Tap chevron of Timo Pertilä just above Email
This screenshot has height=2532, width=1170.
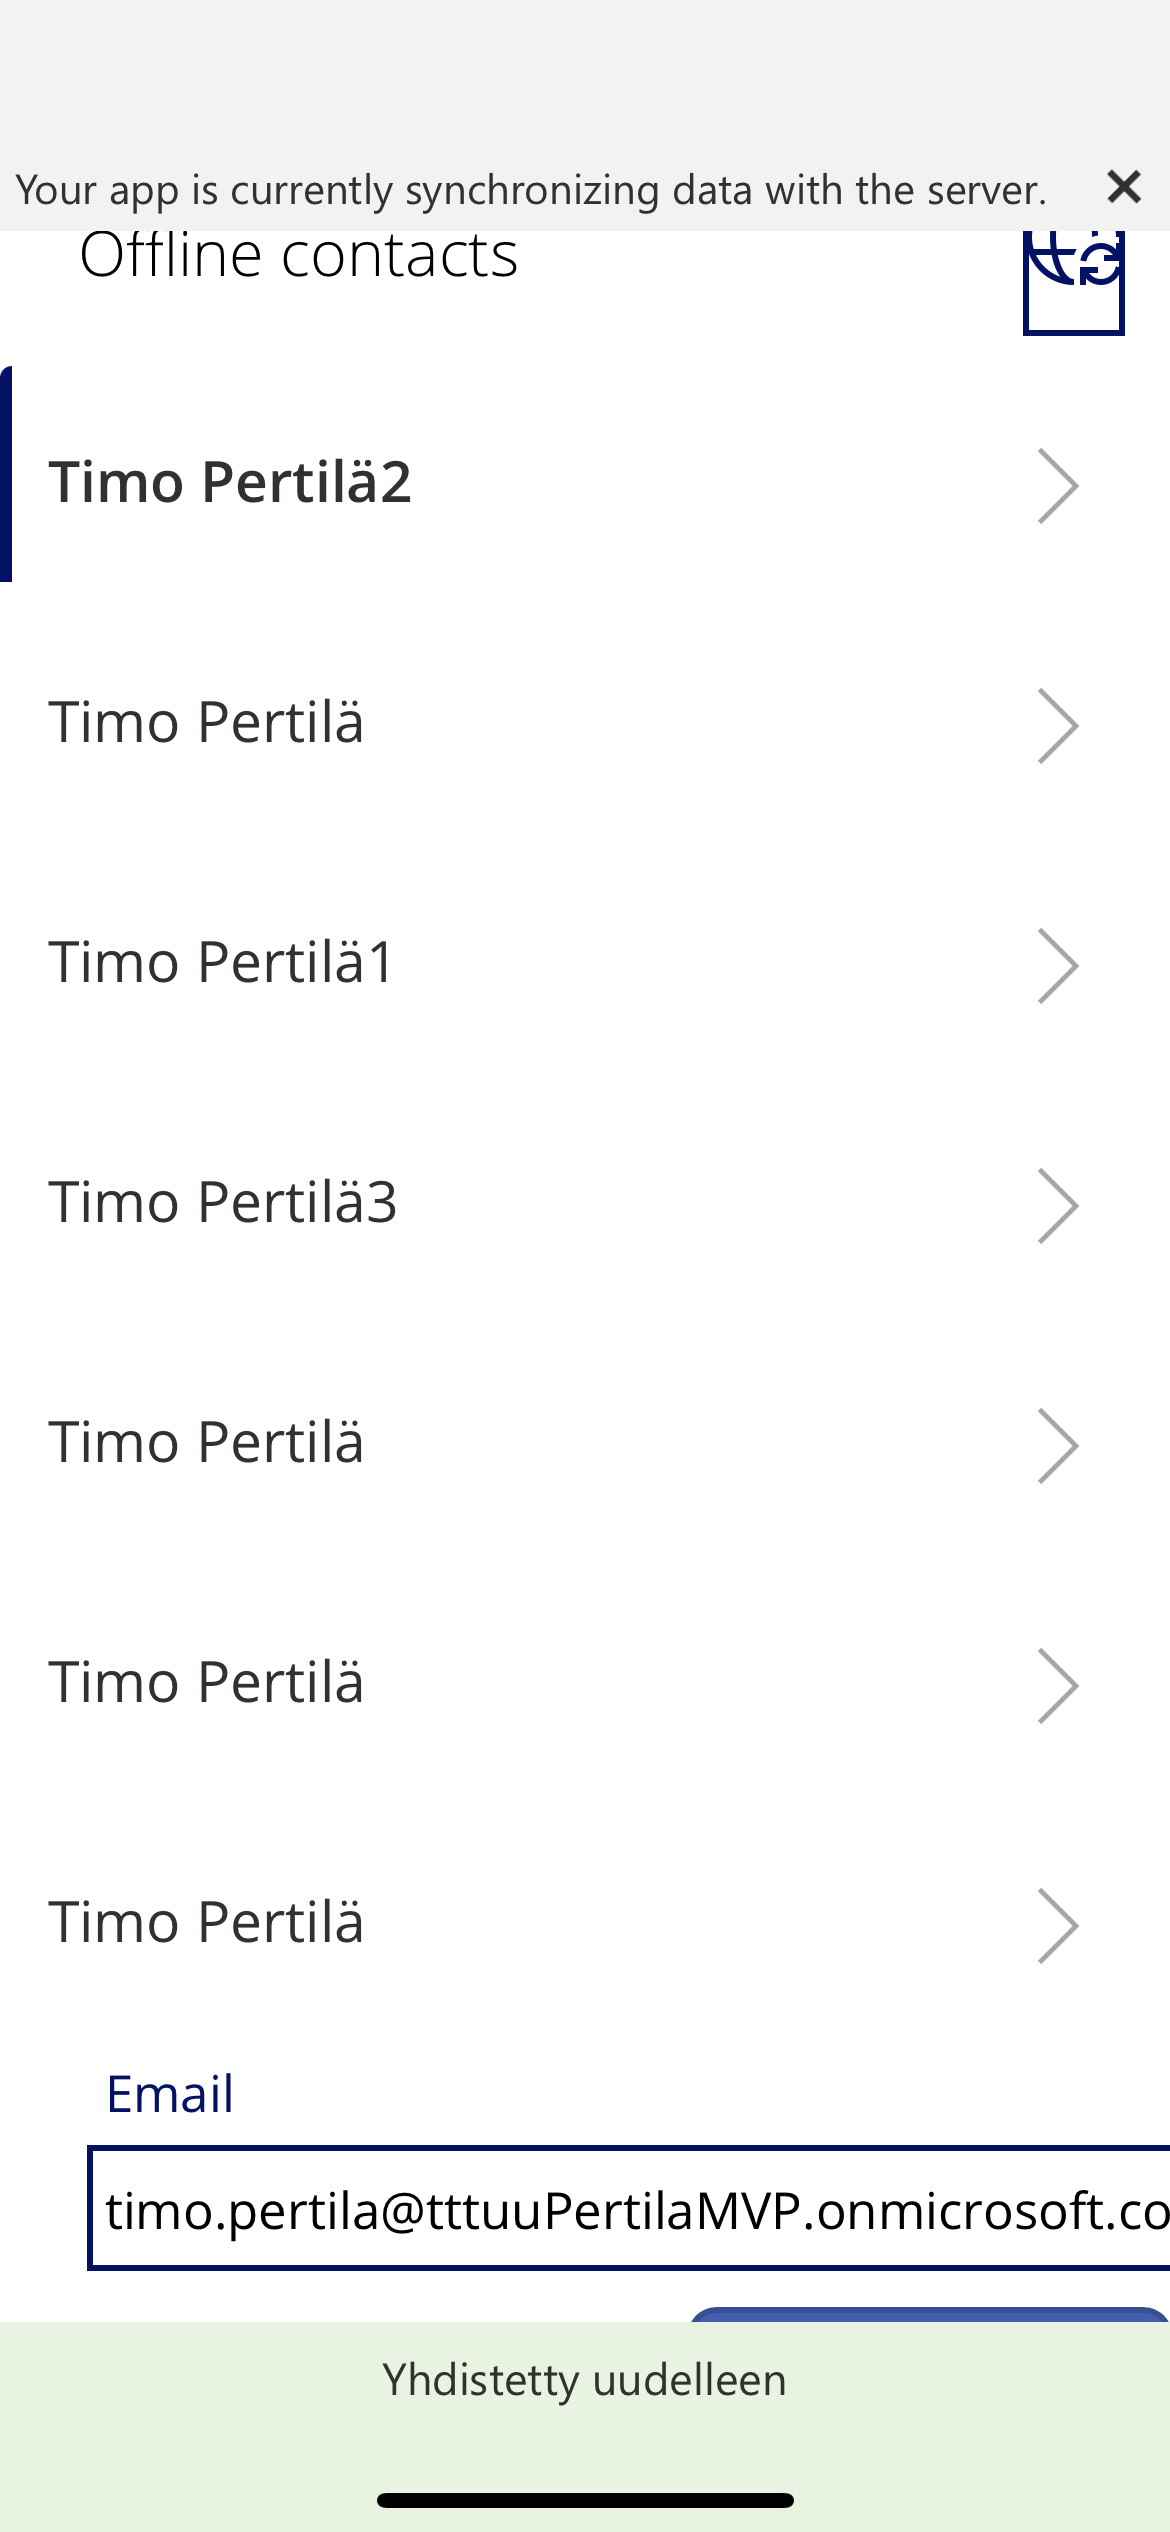1058,1926
